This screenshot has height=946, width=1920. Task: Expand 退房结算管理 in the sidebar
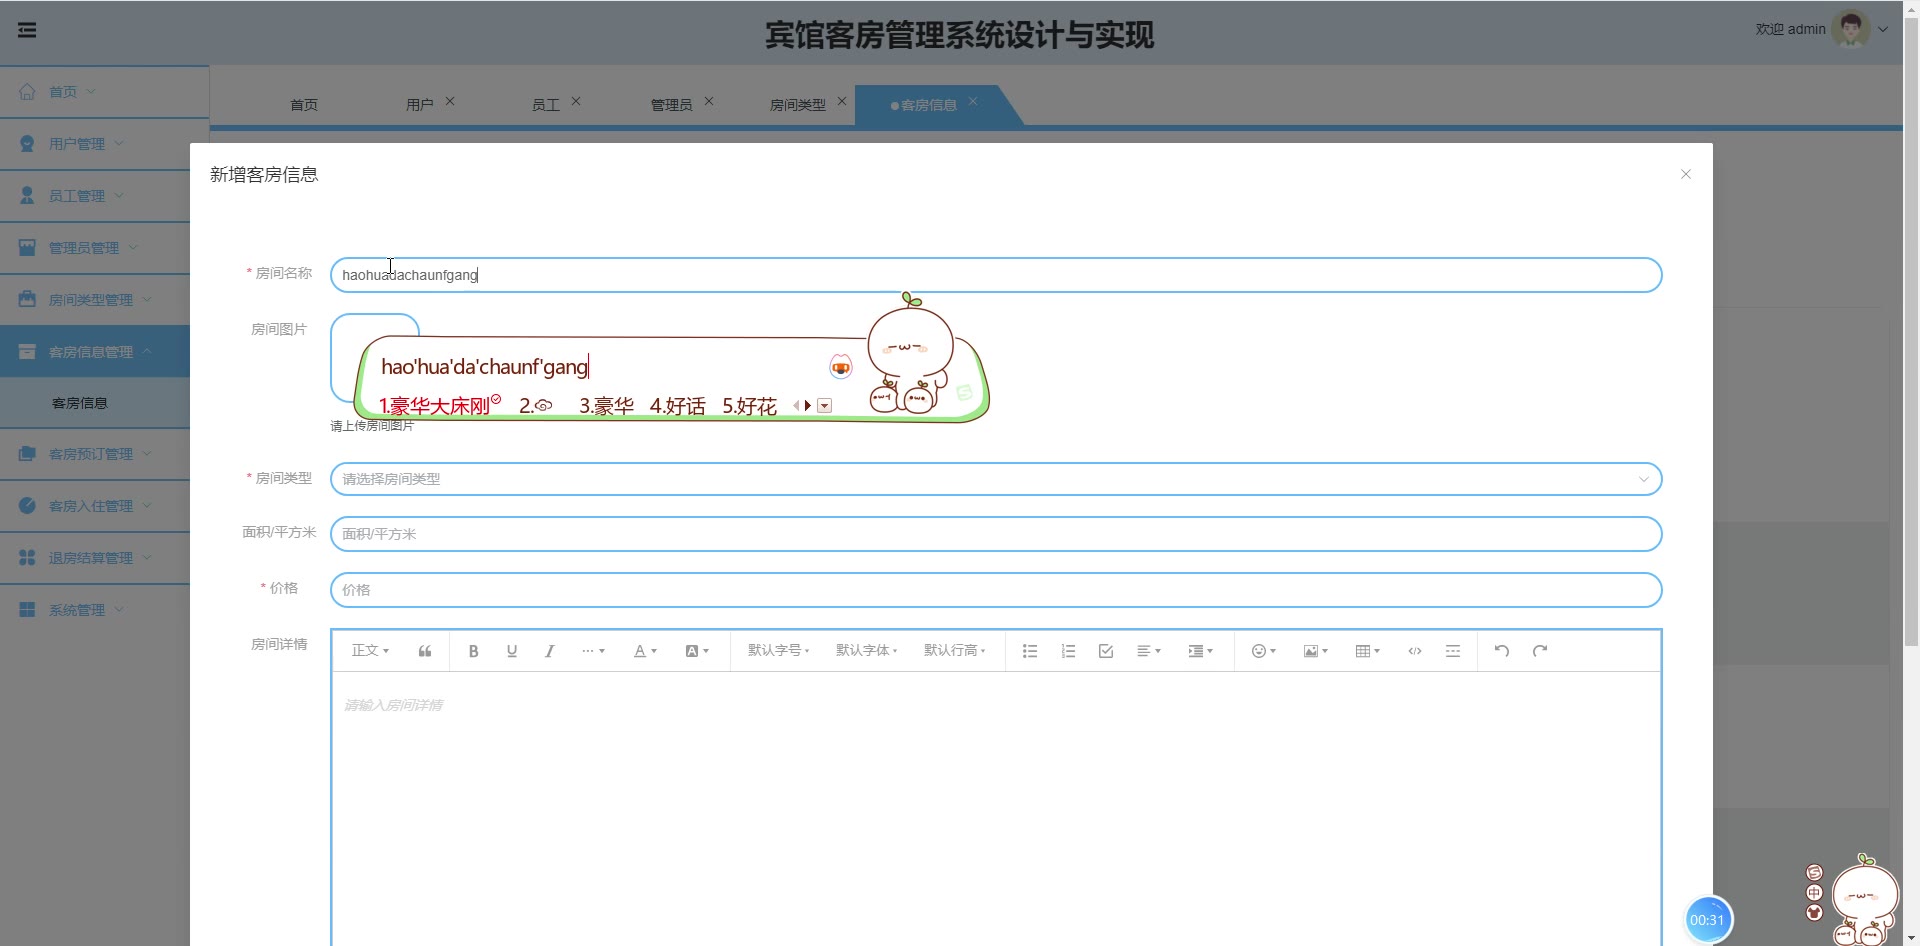pyautogui.click(x=95, y=558)
